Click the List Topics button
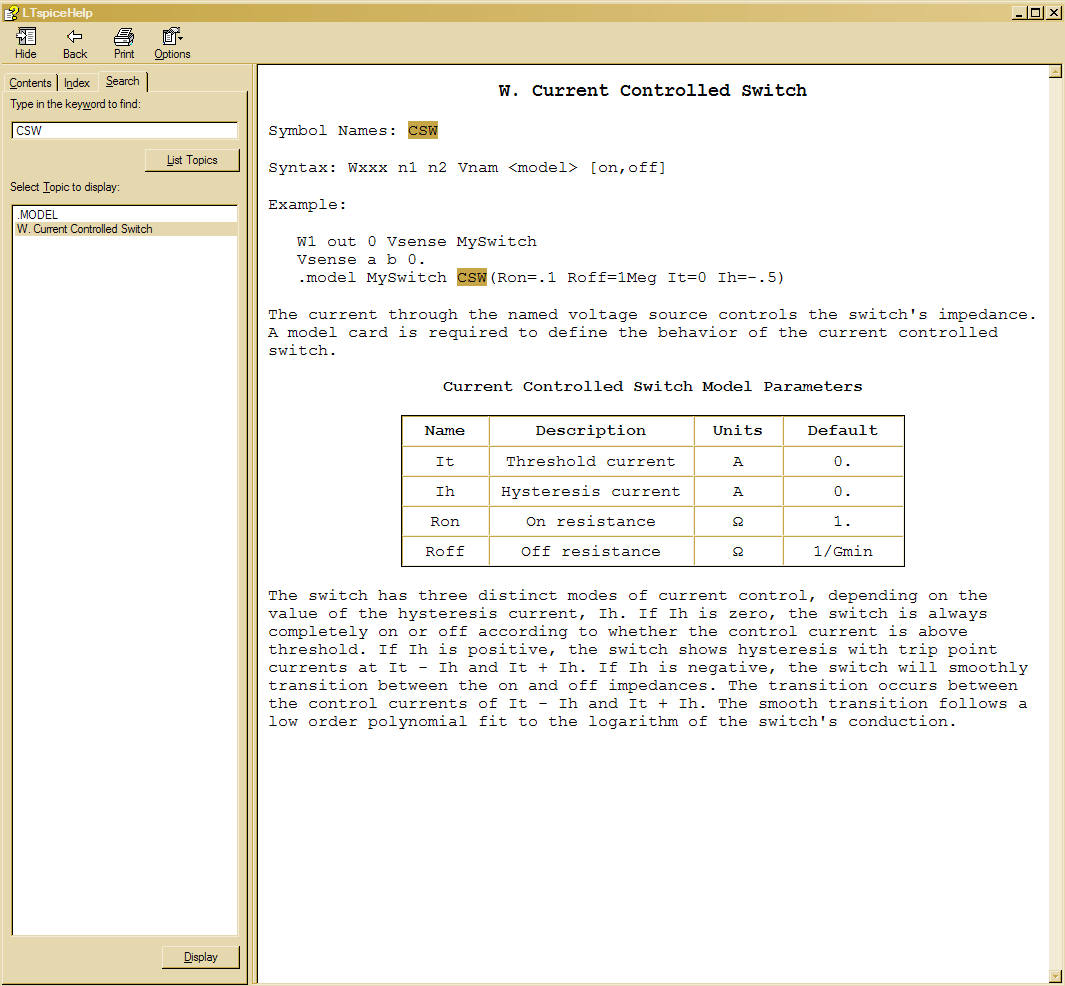The height and width of the screenshot is (986, 1065). tap(192, 160)
